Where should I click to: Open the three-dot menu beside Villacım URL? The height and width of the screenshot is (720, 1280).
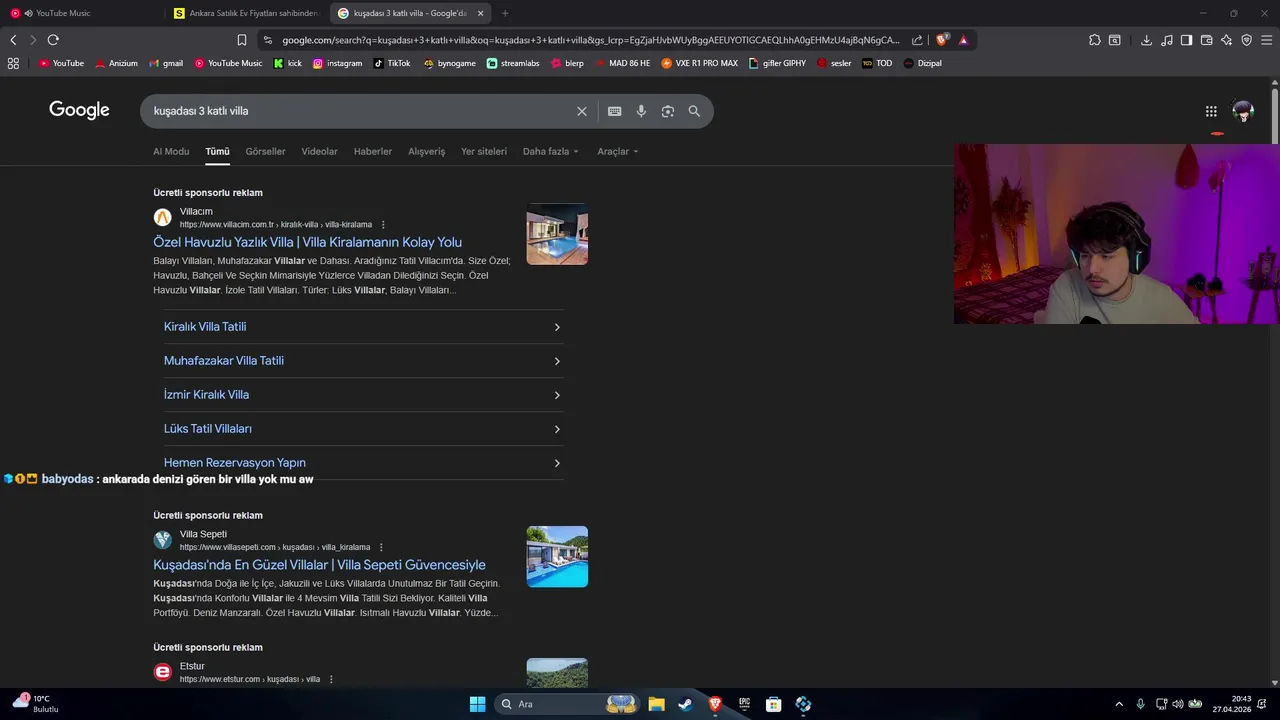coord(383,225)
